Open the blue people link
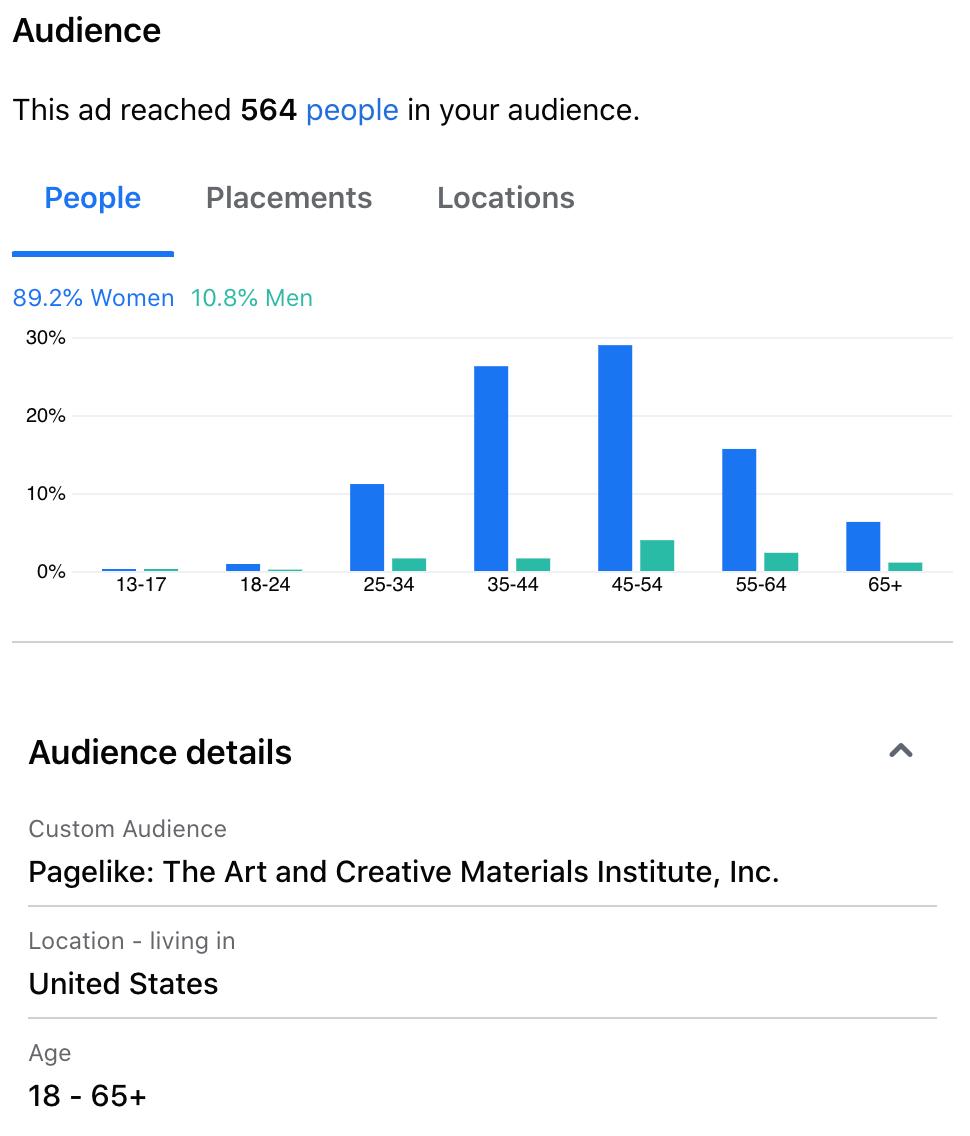970x1136 pixels. tap(352, 111)
